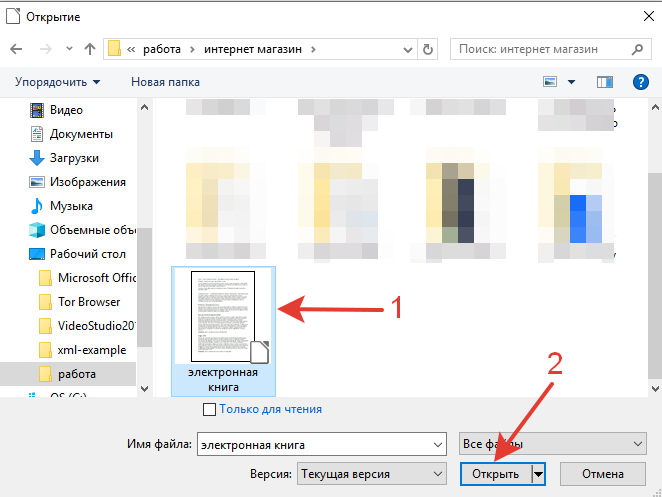The width and height of the screenshot is (662, 497).
Task: Open 'Документы' in the navigation pane
Action: [81, 134]
